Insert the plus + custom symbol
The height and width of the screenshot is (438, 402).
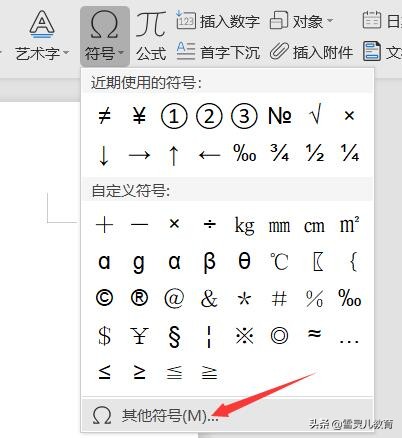[104, 224]
